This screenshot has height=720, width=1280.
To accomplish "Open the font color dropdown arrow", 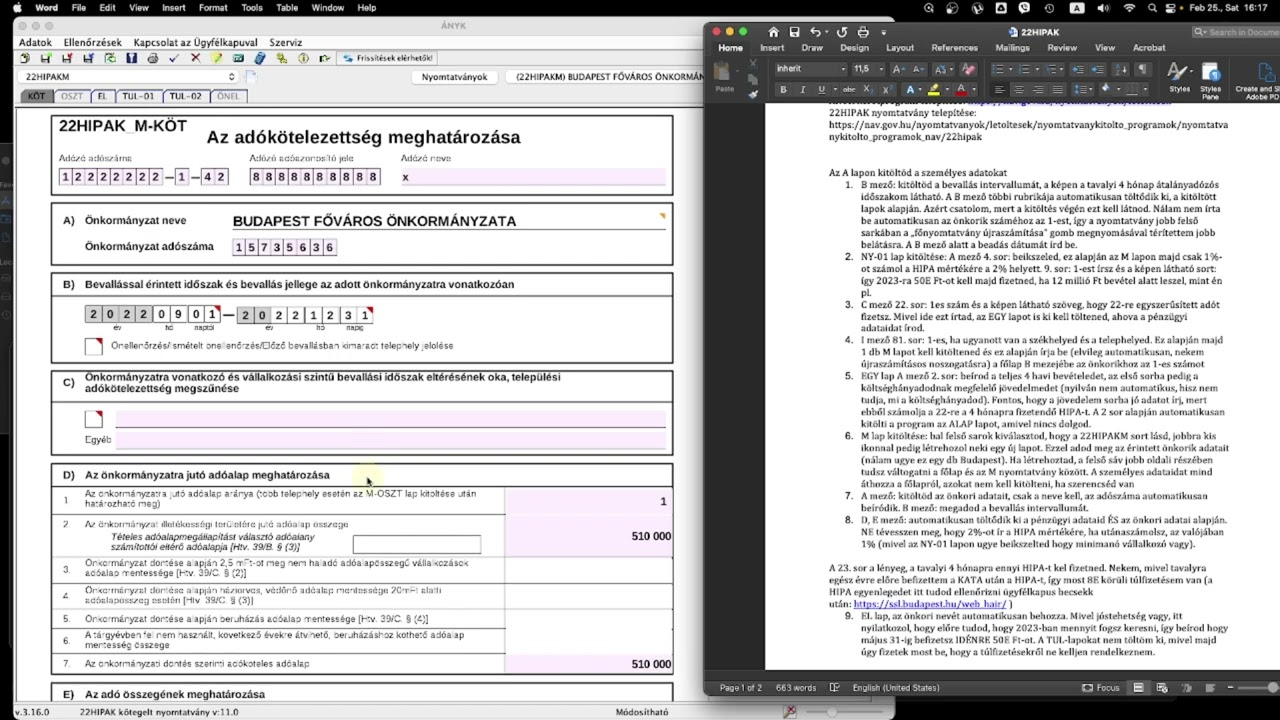I will 974,89.
